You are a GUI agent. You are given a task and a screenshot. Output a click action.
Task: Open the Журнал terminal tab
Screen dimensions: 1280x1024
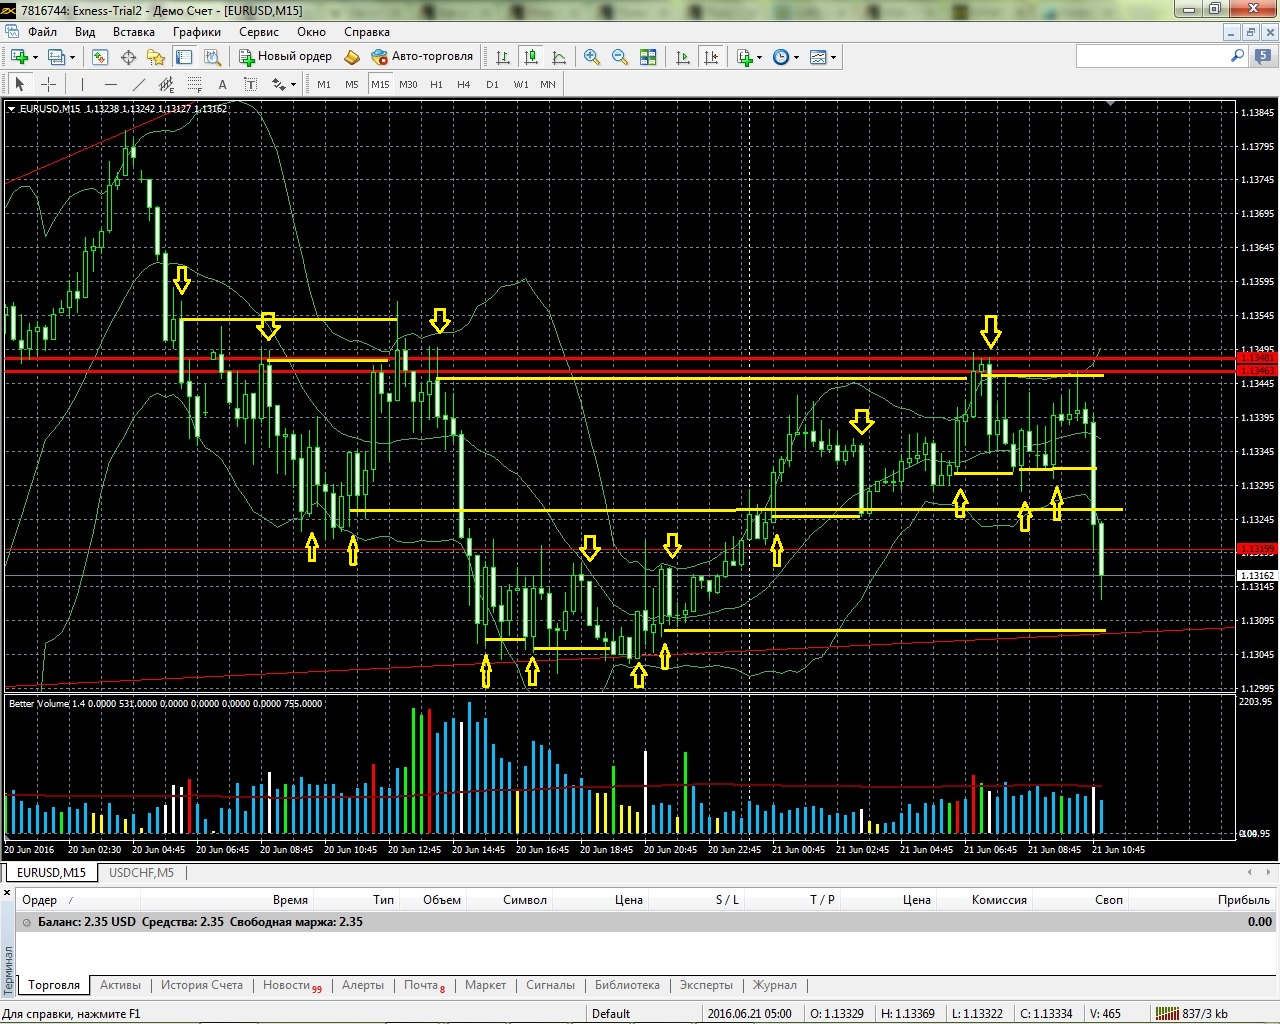pyautogui.click(x=775, y=985)
